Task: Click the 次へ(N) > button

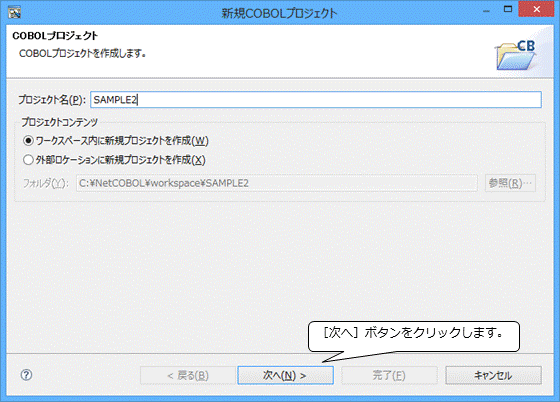Action: (285, 375)
